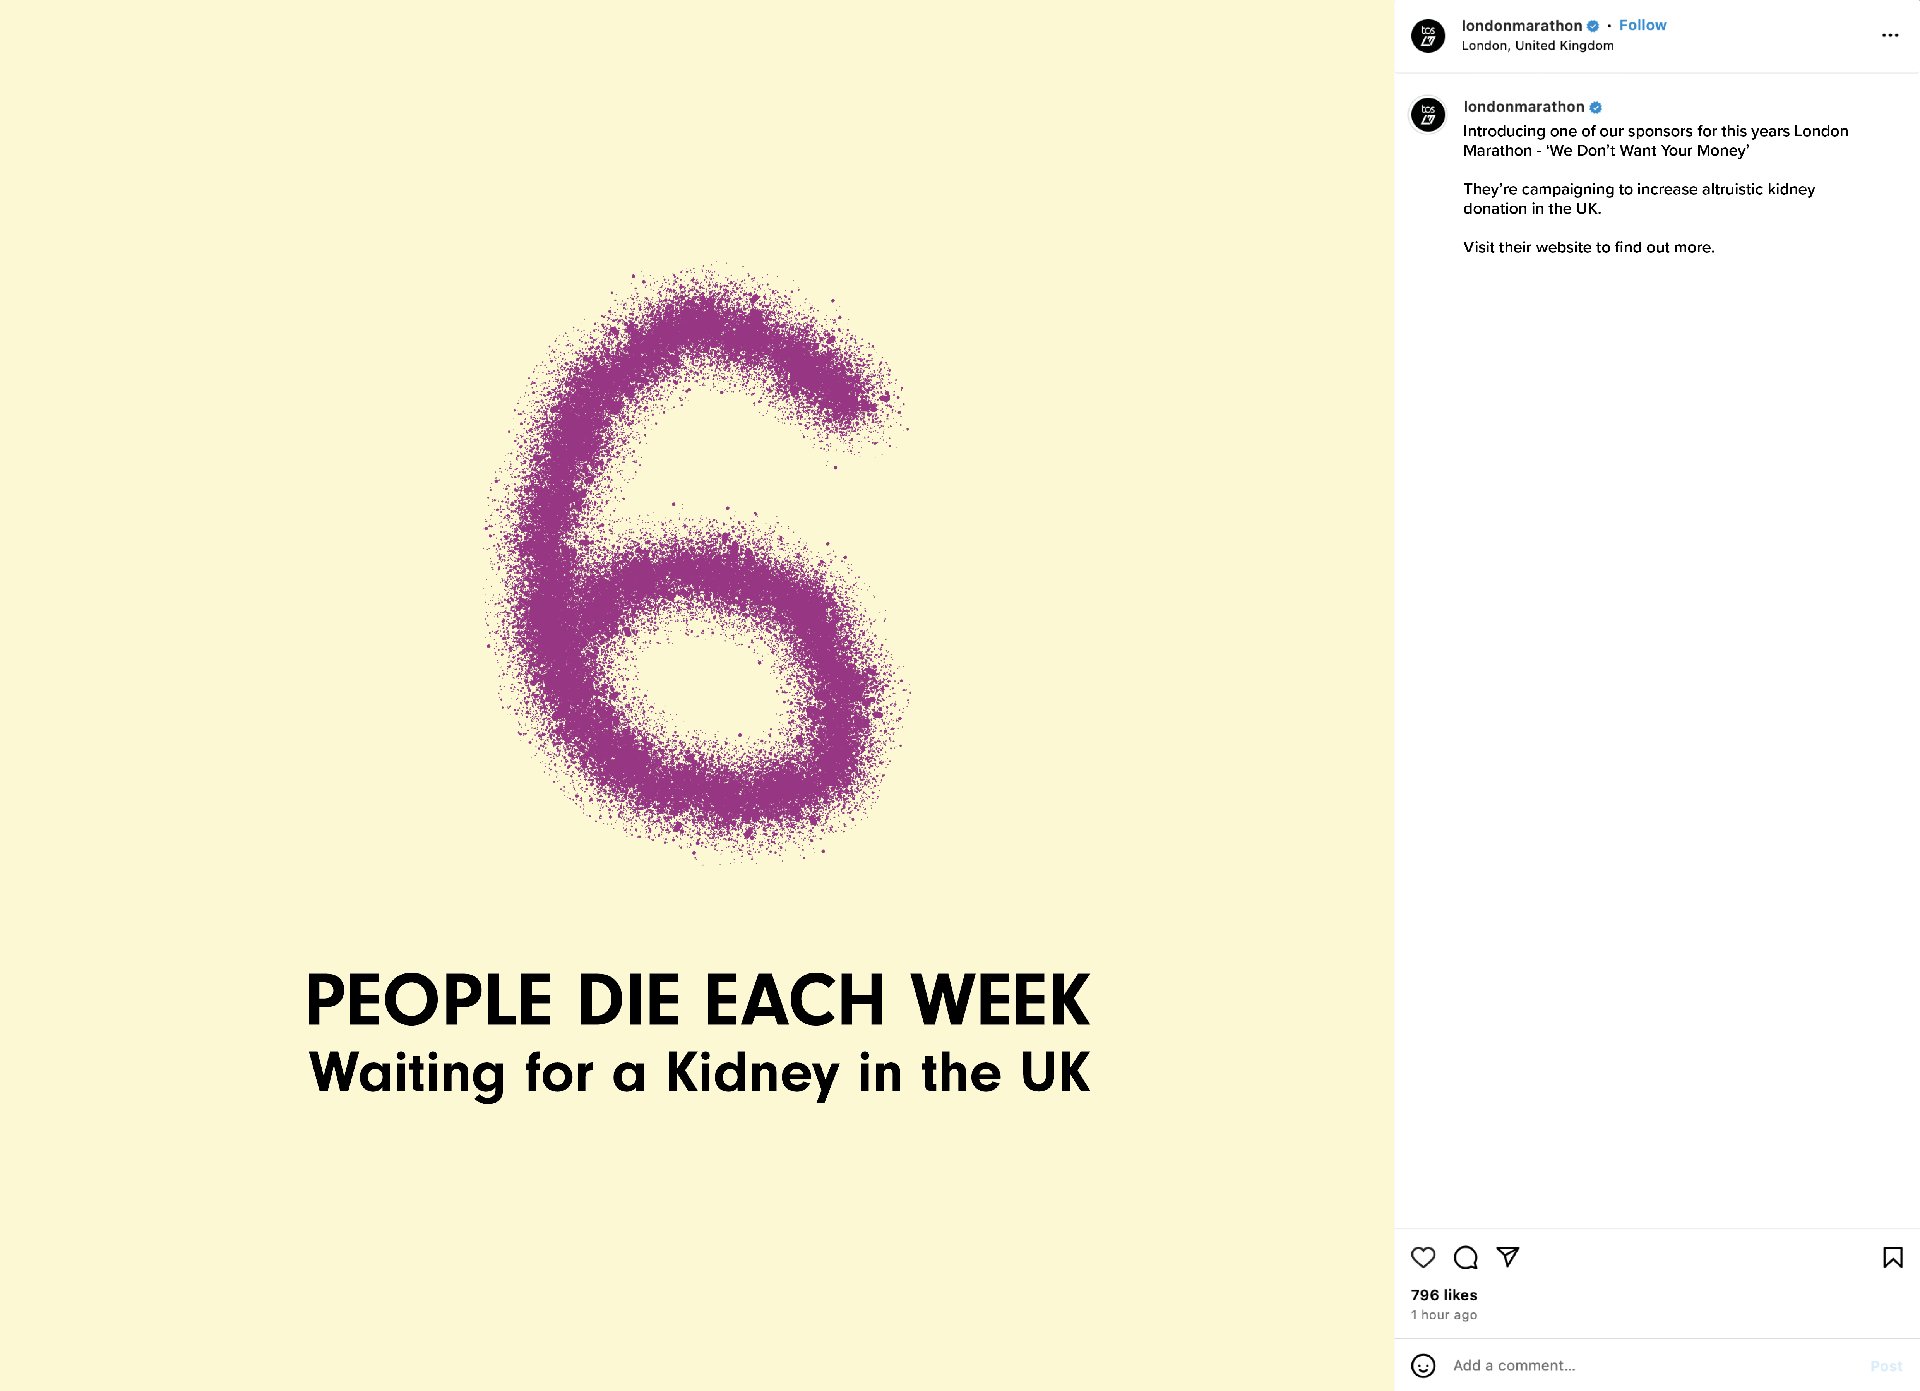This screenshot has width=1920, height=1391.
Task: Open the emoji picker smiley icon
Action: point(1423,1365)
